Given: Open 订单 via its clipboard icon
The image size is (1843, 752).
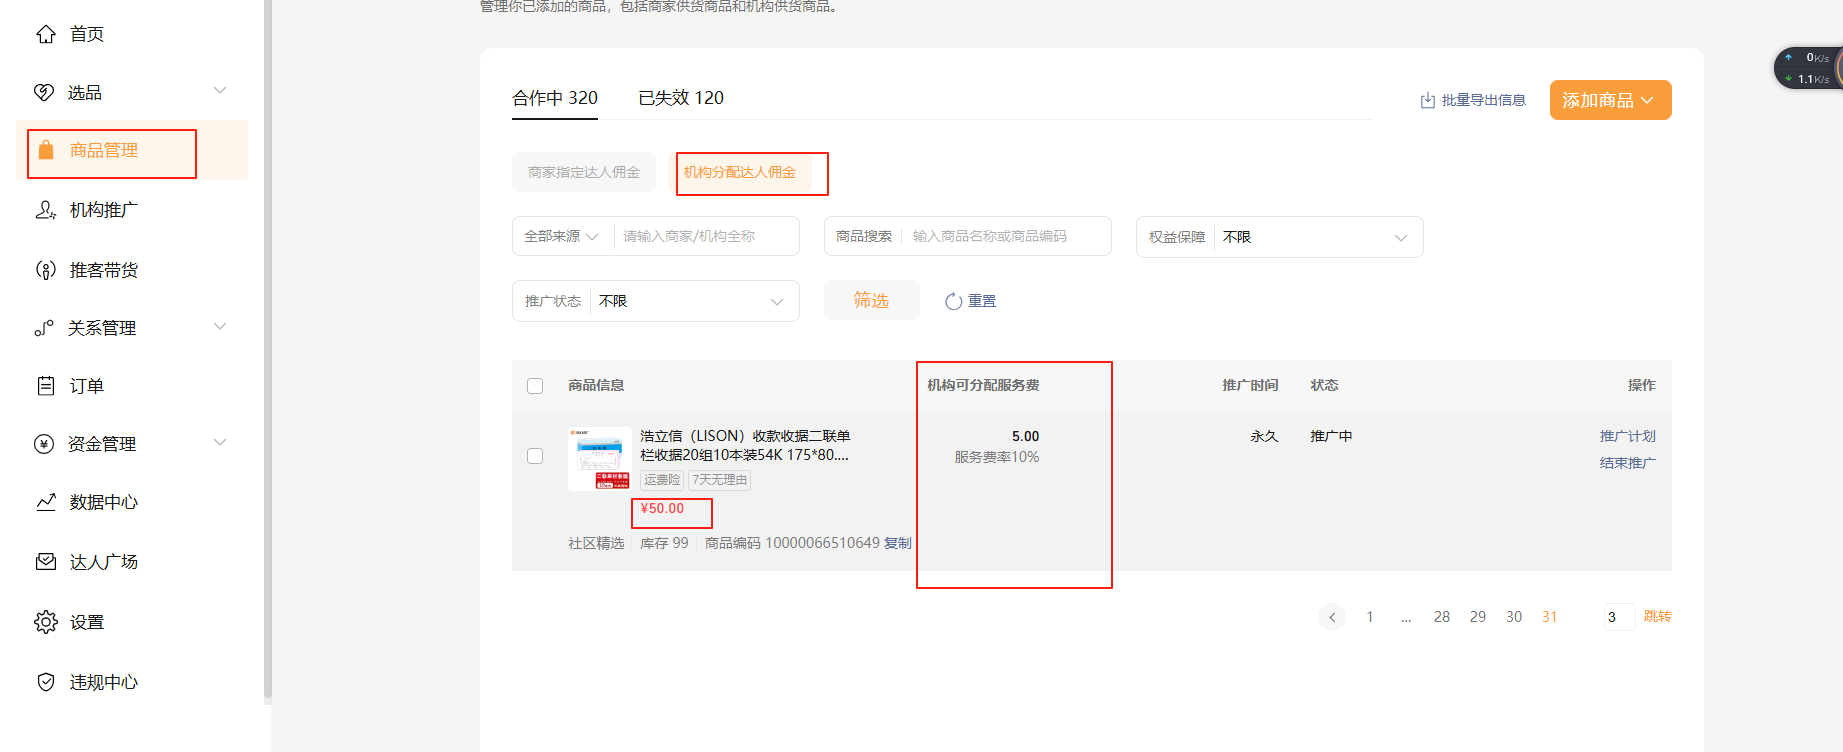Looking at the screenshot, I should 46,386.
